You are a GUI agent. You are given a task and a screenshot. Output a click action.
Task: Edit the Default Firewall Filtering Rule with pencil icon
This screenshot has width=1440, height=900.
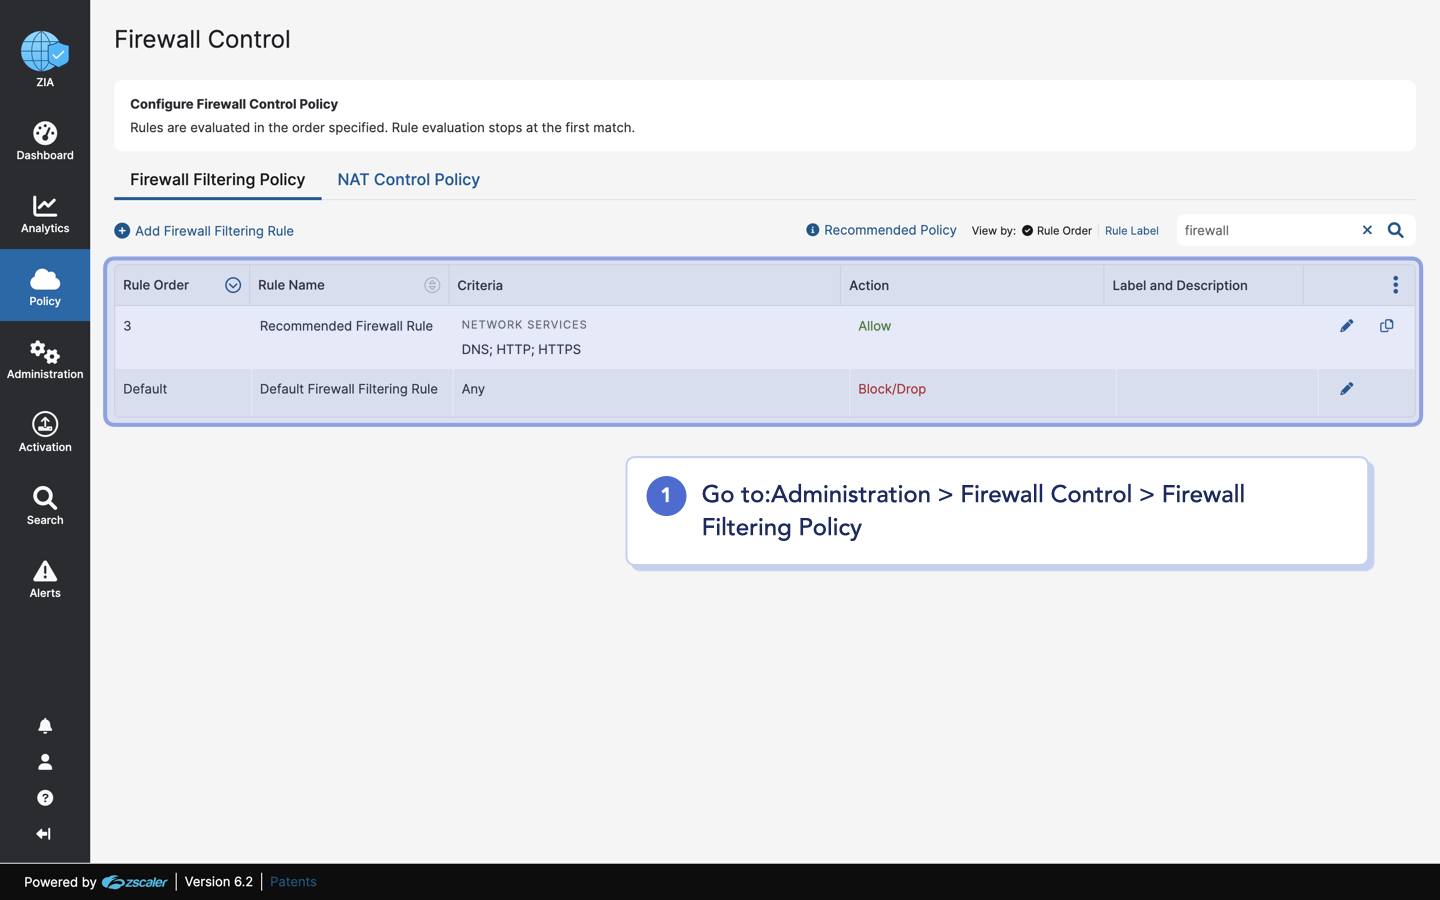(x=1346, y=388)
